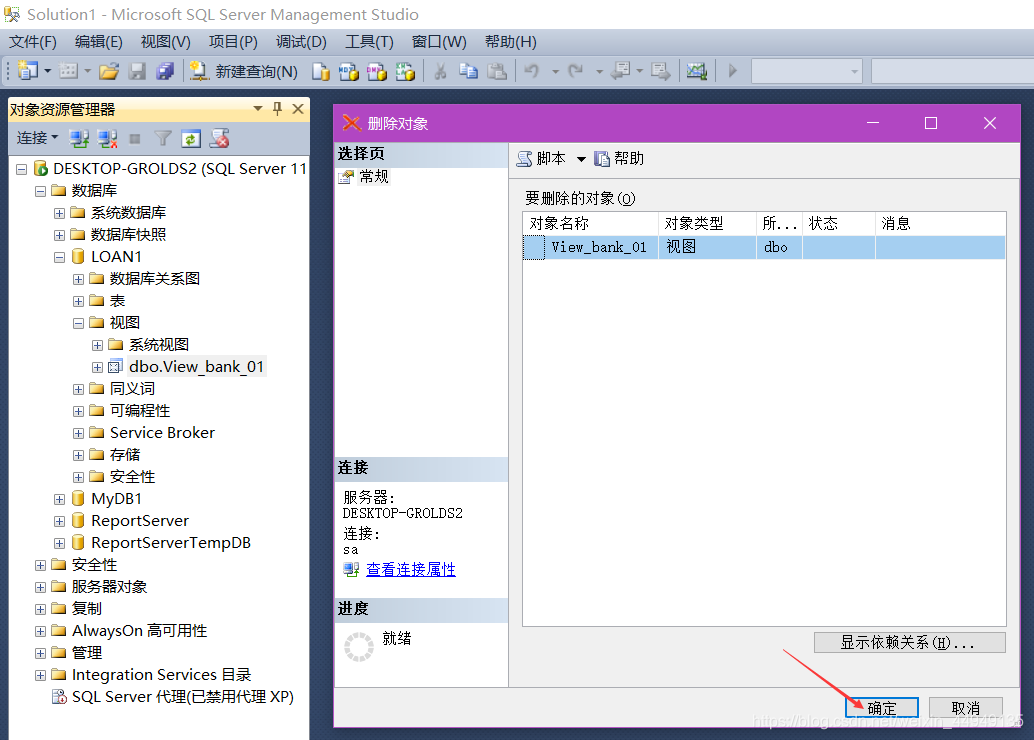
Task: Collapse the 视图 folder node
Action: [78, 323]
